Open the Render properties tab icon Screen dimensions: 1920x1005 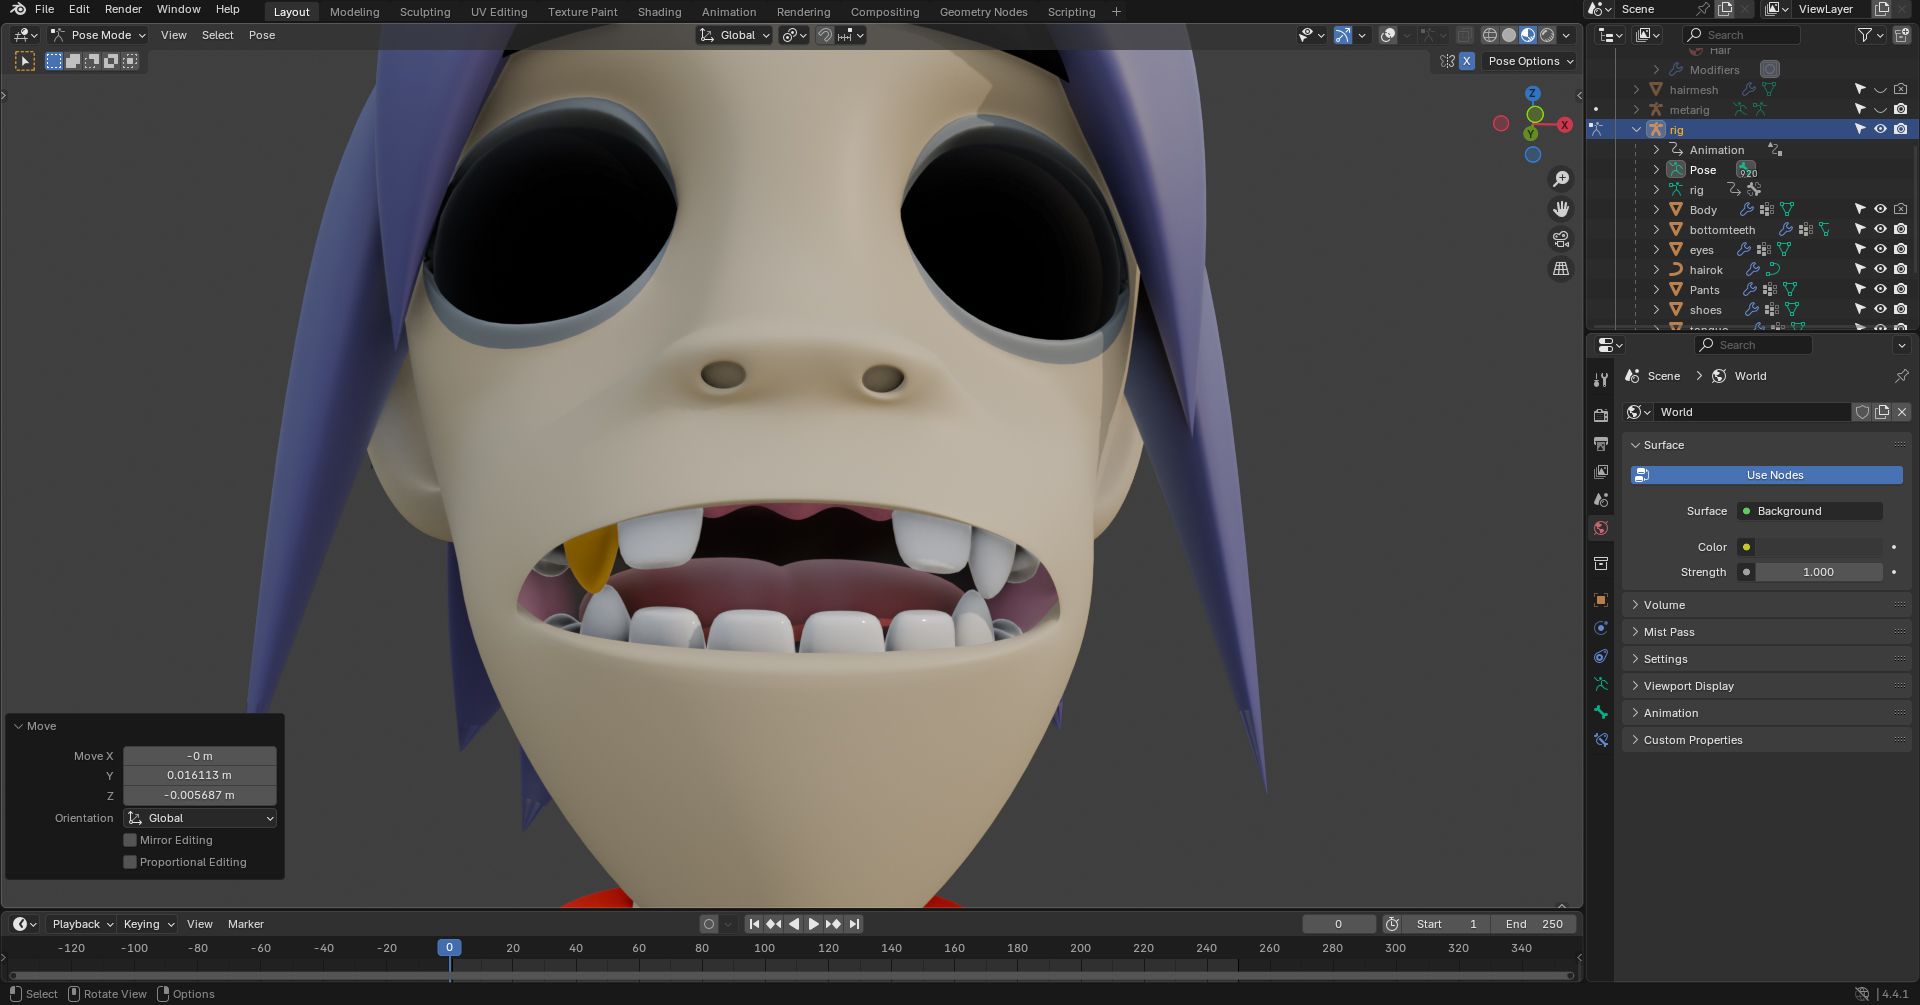tap(1601, 415)
